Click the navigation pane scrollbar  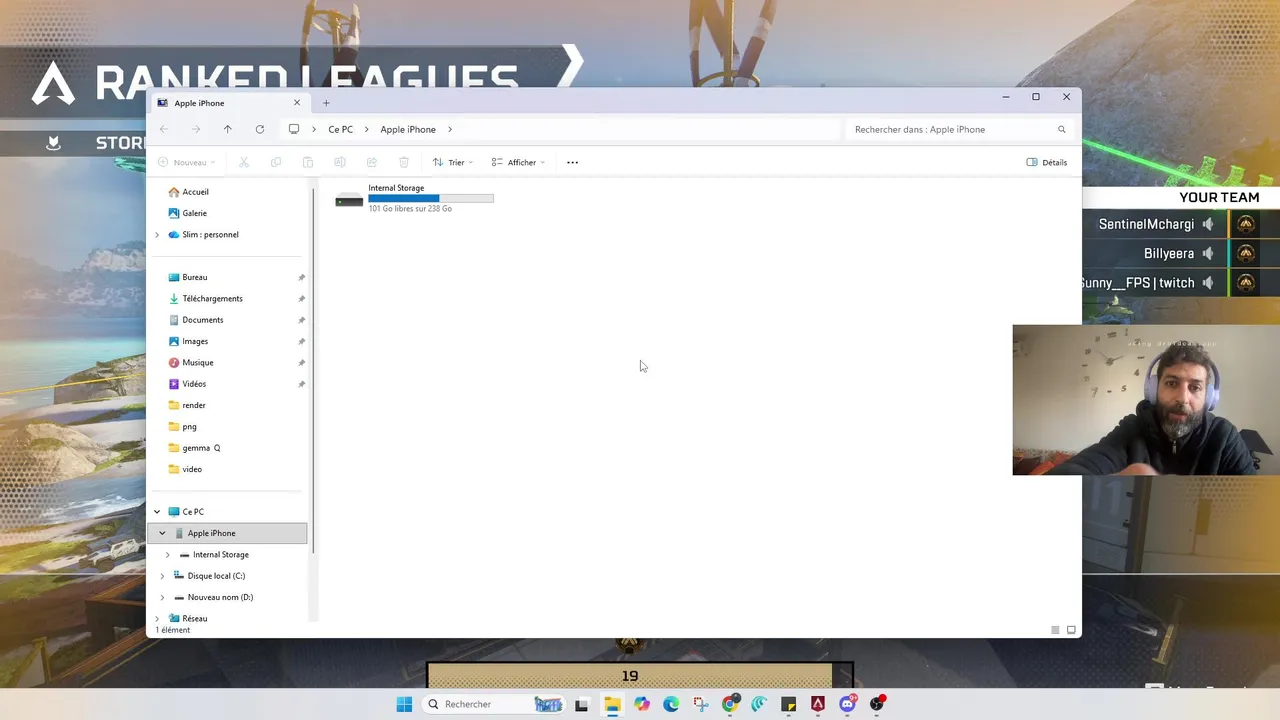(x=313, y=370)
